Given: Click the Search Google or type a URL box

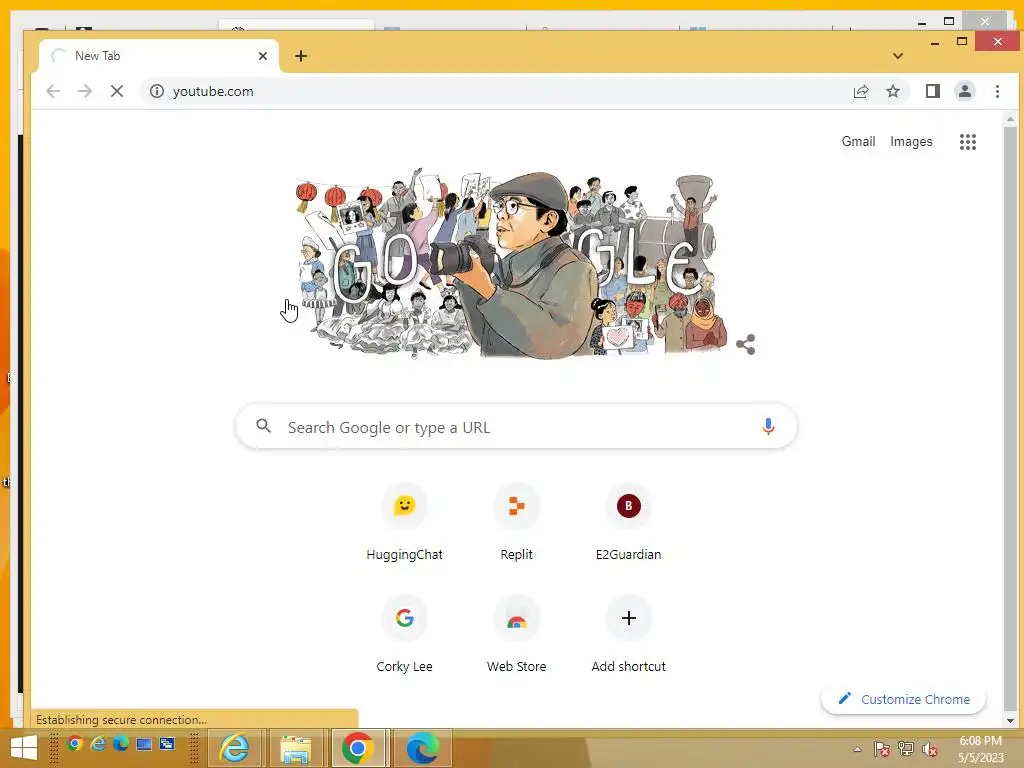Looking at the screenshot, I should pyautogui.click(x=516, y=427).
